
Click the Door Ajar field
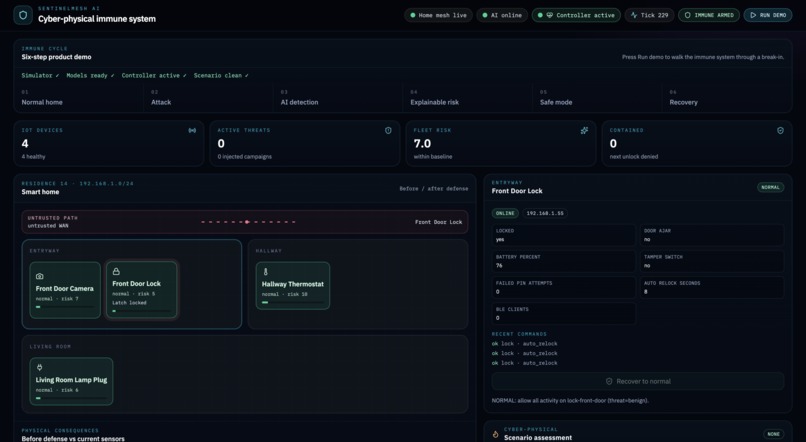click(x=712, y=235)
